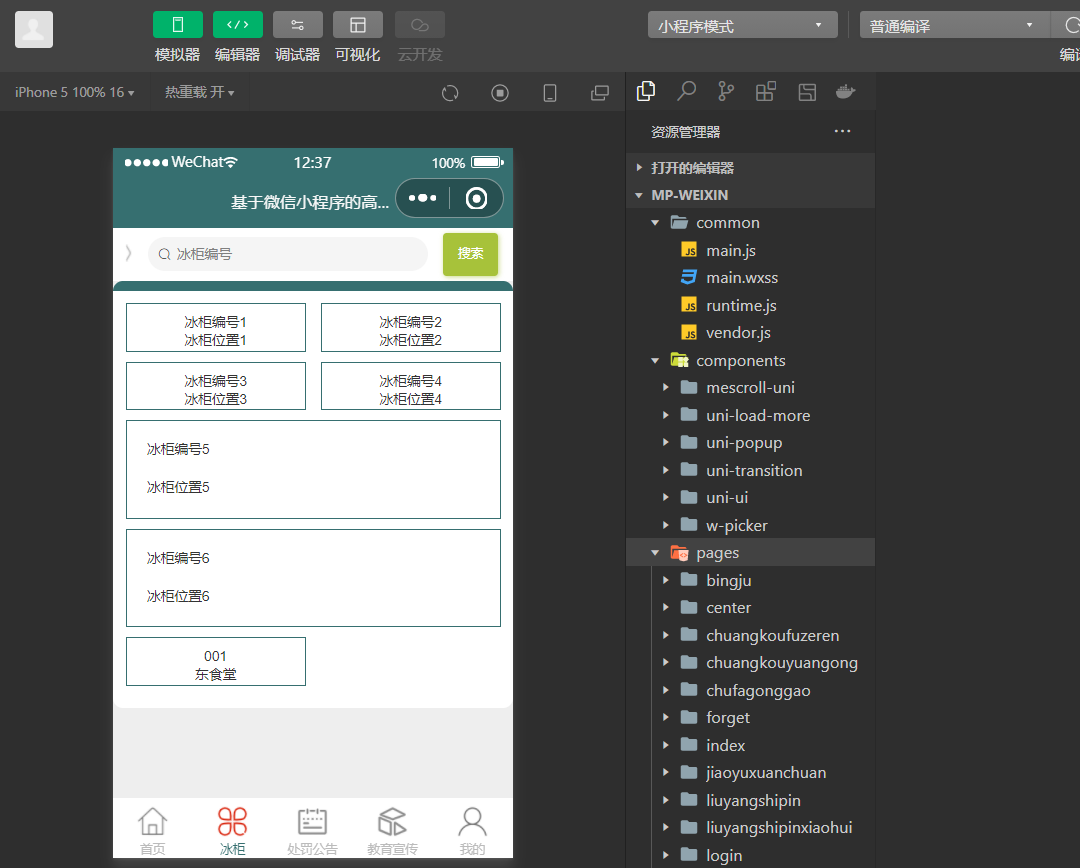The width and height of the screenshot is (1080, 868).
Task: Expand the center folder
Action: coord(751,608)
